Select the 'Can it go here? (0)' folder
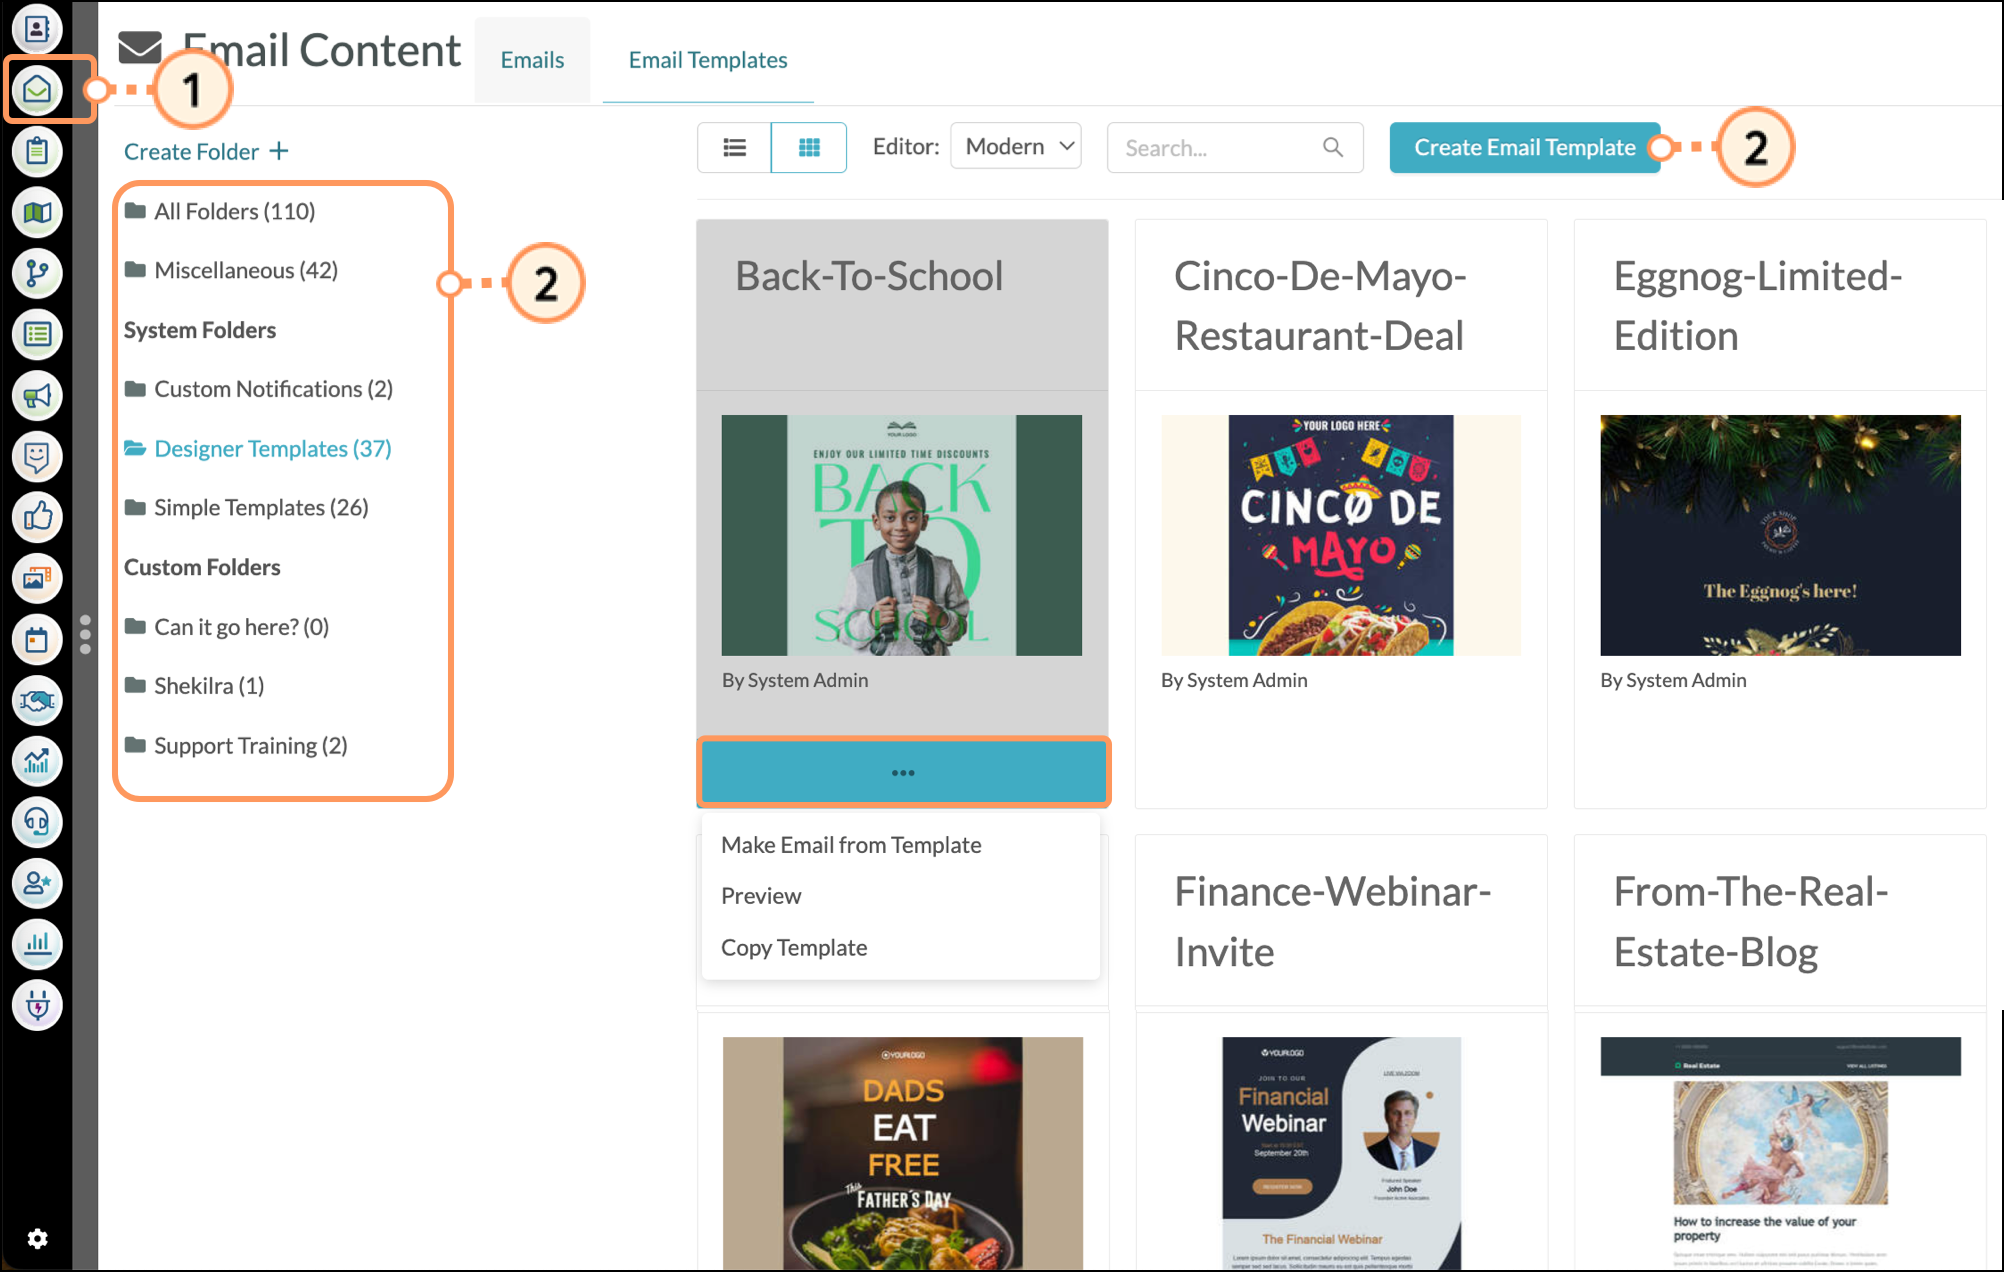 pos(227,627)
